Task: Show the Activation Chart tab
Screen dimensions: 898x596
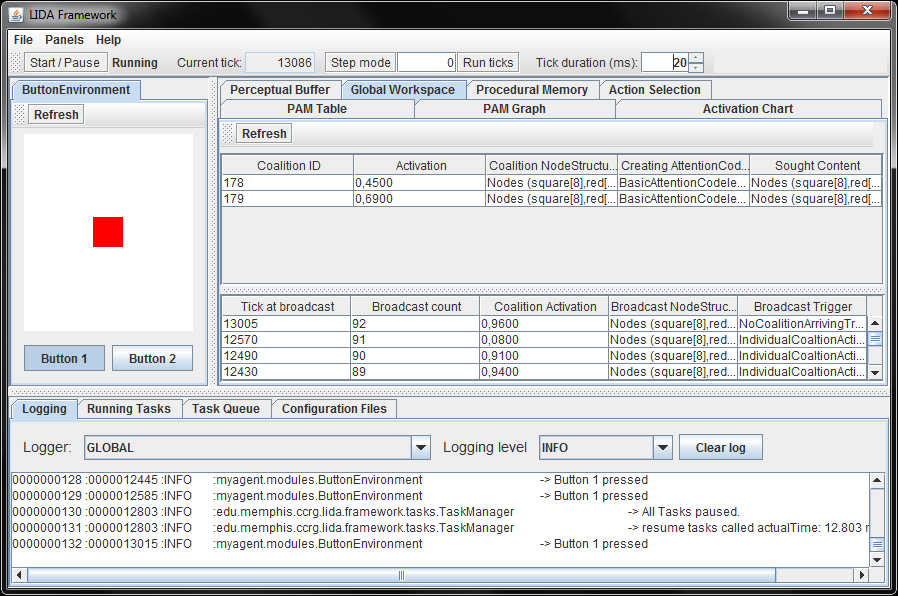Action: 747,109
